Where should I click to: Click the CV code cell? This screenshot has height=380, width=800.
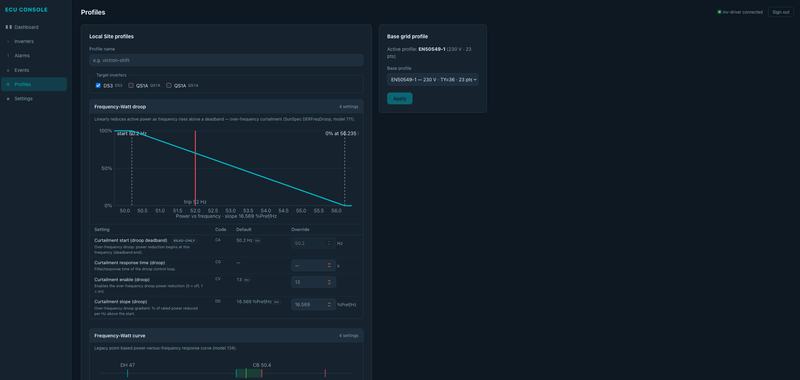tap(218, 279)
